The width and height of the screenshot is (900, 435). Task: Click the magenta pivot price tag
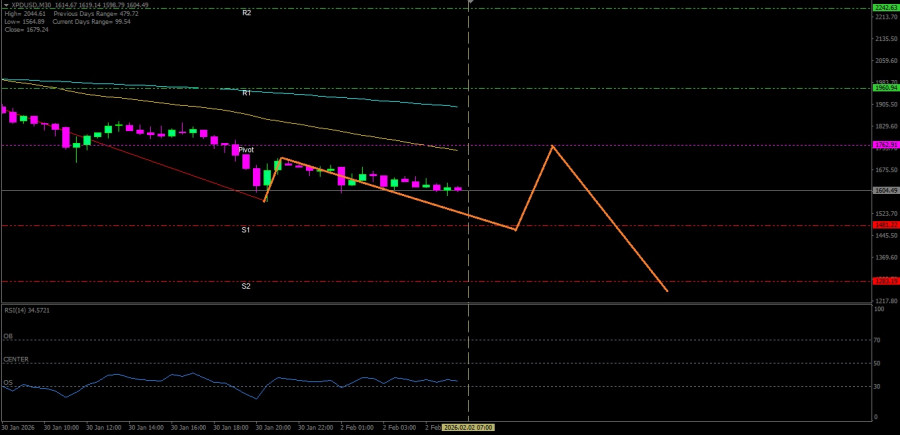pyautogui.click(x=885, y=145)
